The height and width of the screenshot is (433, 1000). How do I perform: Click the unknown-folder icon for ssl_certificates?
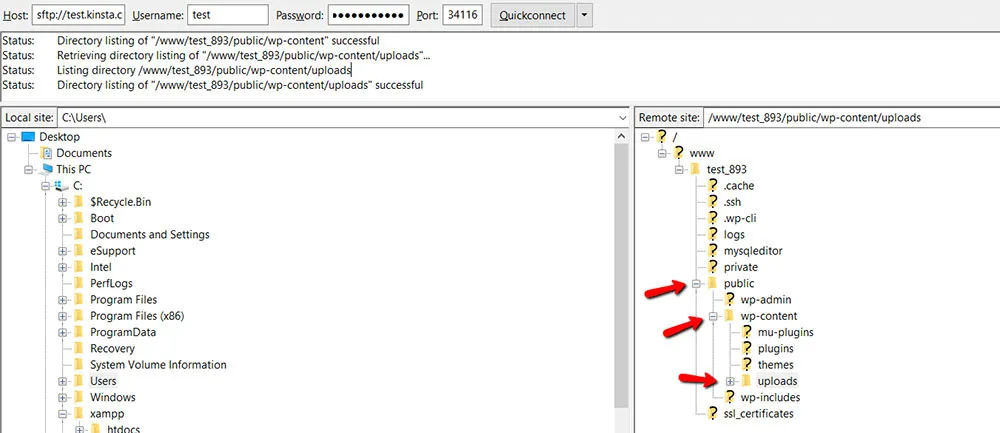[712, 413]
